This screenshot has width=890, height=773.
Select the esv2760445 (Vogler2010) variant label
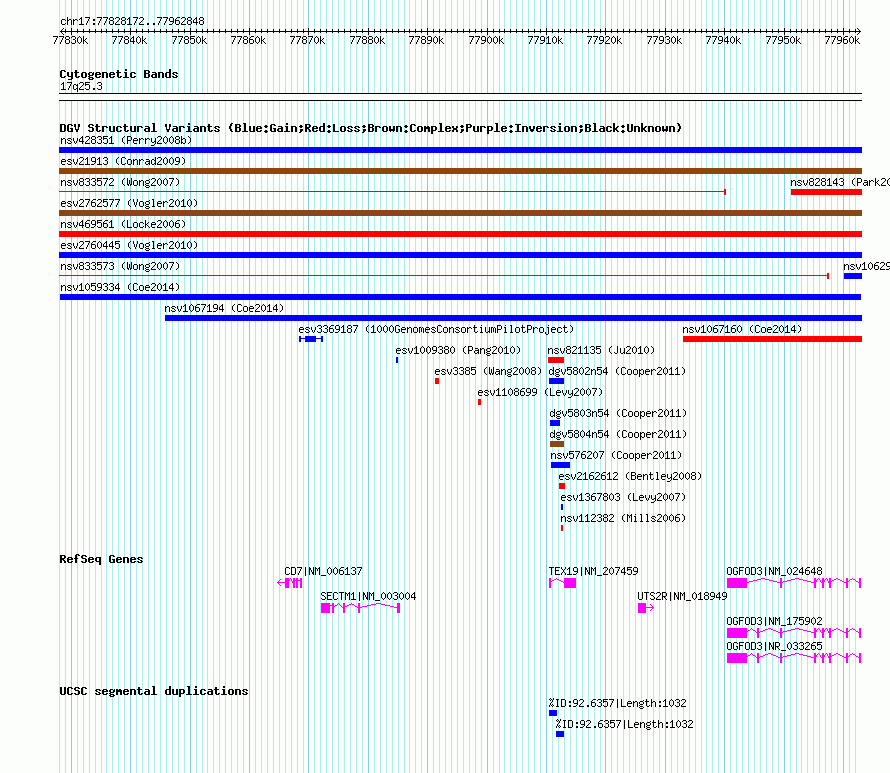[129, 245]
